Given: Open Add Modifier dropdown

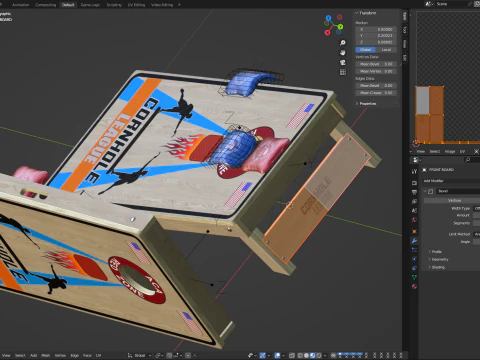Looking at the screenshot, I should 451,181.
